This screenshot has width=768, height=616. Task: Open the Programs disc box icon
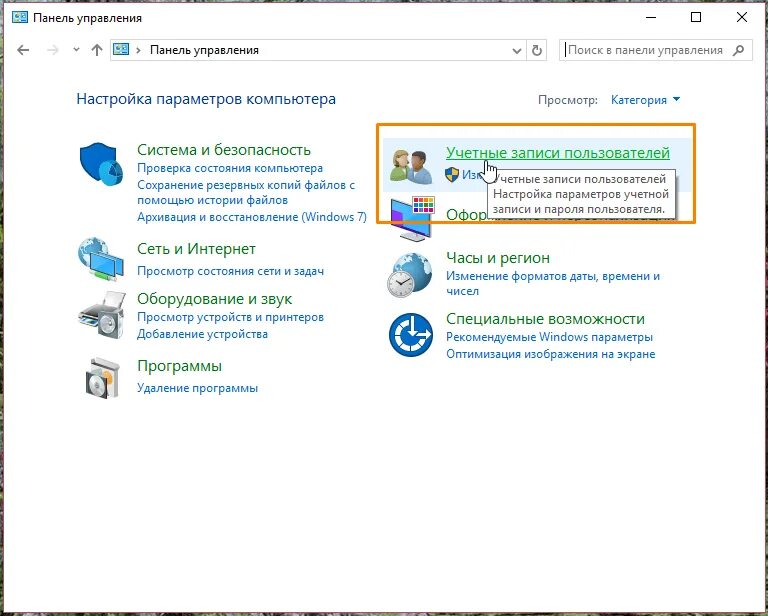(102, 378)
